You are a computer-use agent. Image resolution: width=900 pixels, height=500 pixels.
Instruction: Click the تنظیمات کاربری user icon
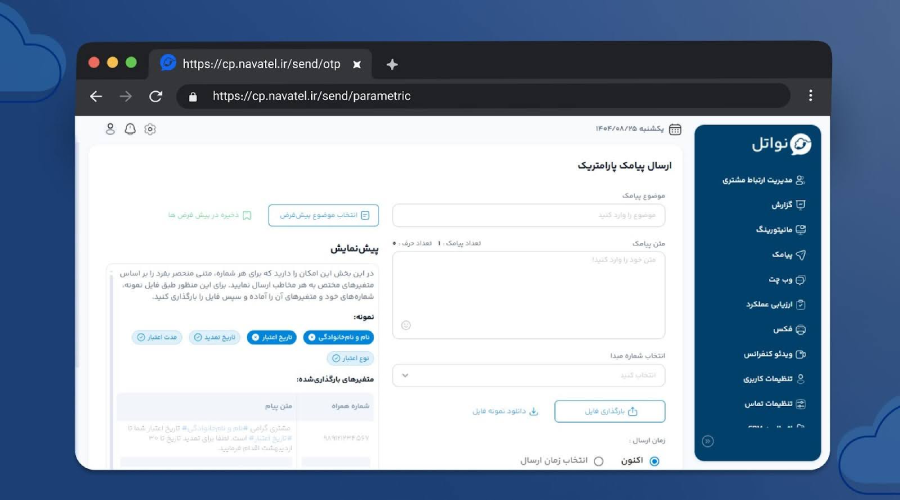click(801, 379)
